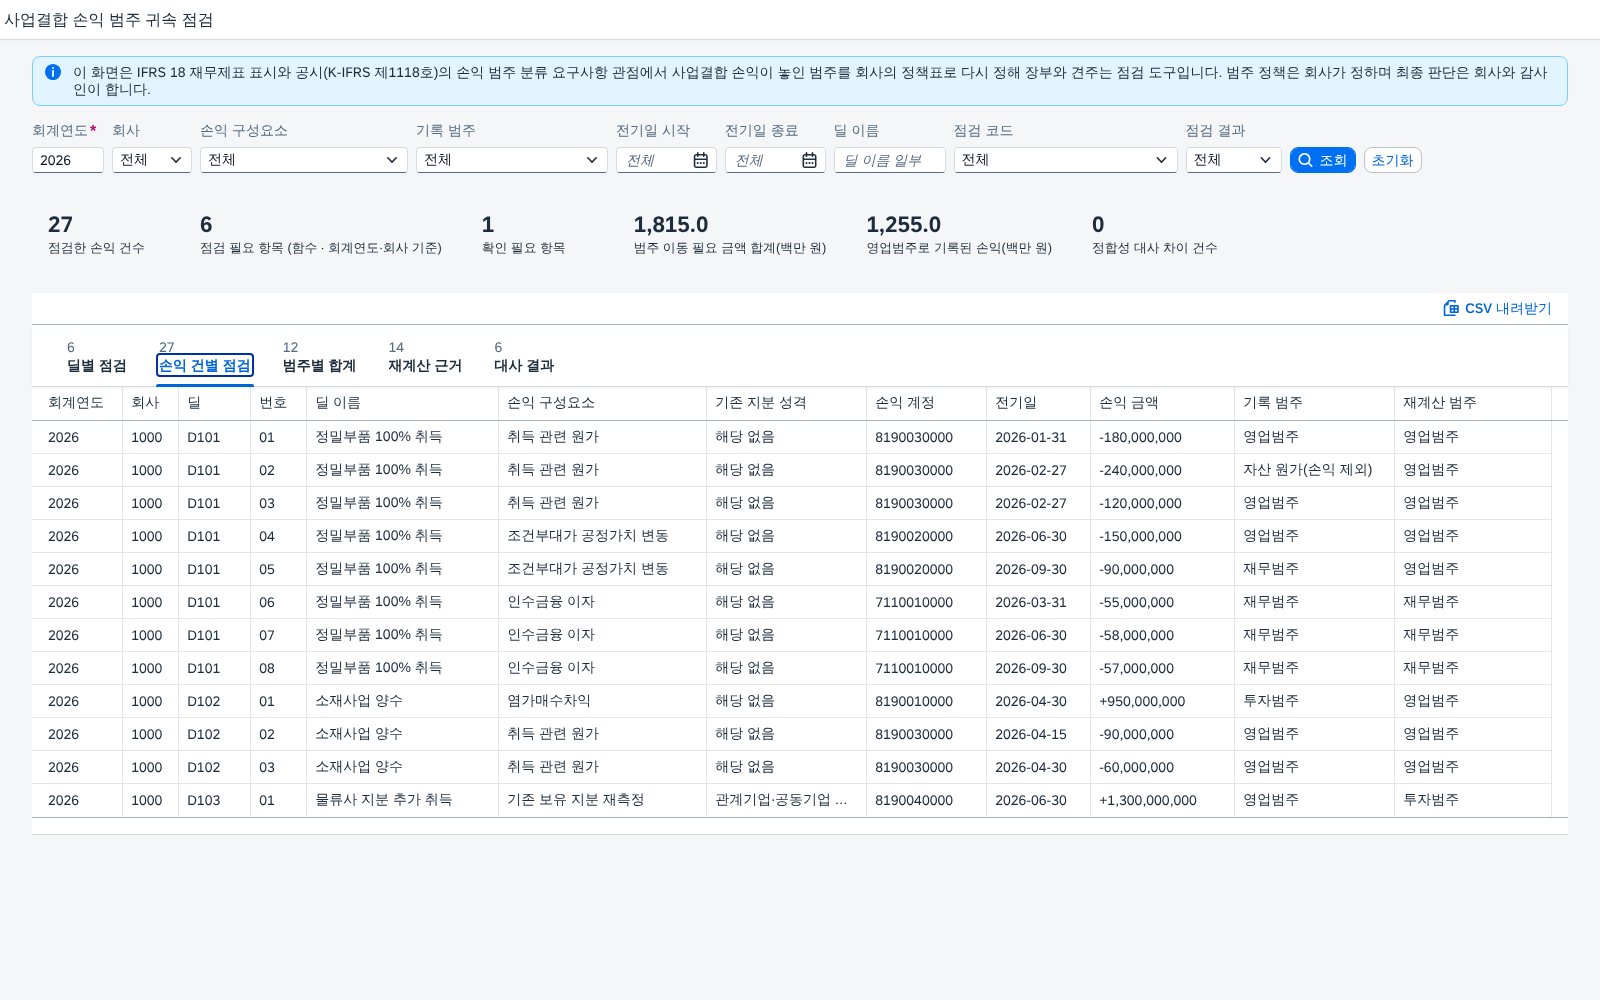This screenshot has height=1000, width=1600.
Task: Click the posting date 2026-01-31
Action: 1030,437
